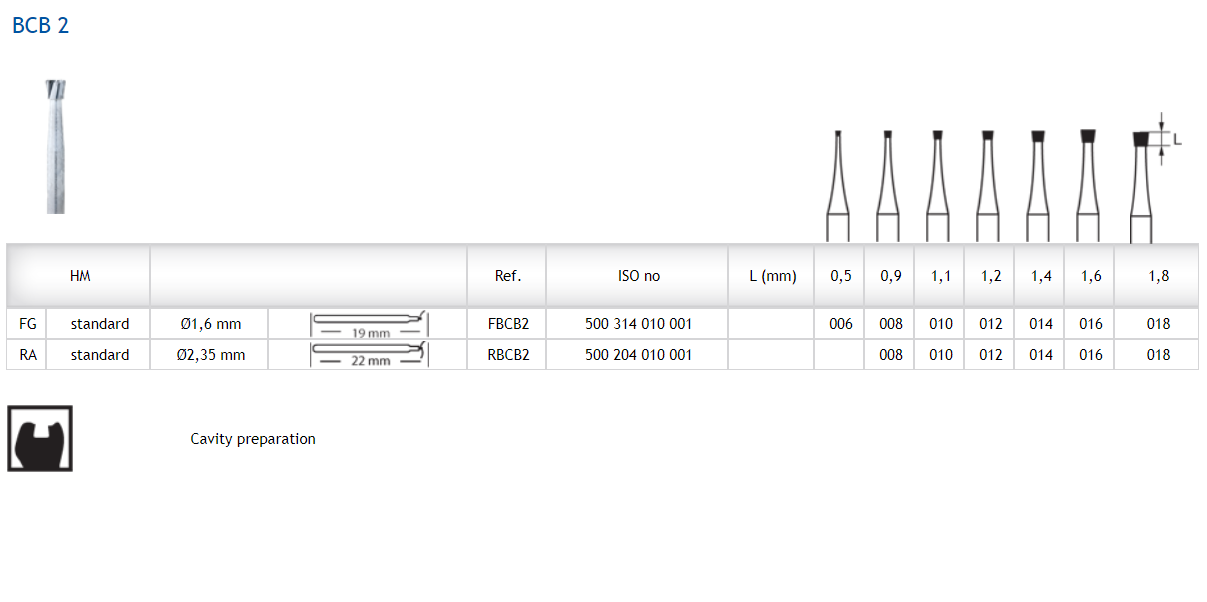Viewport: 1207px width, 602px height.
Task: Click the Ø2,35 mm shank diameter cell
Action: [210, 355]
